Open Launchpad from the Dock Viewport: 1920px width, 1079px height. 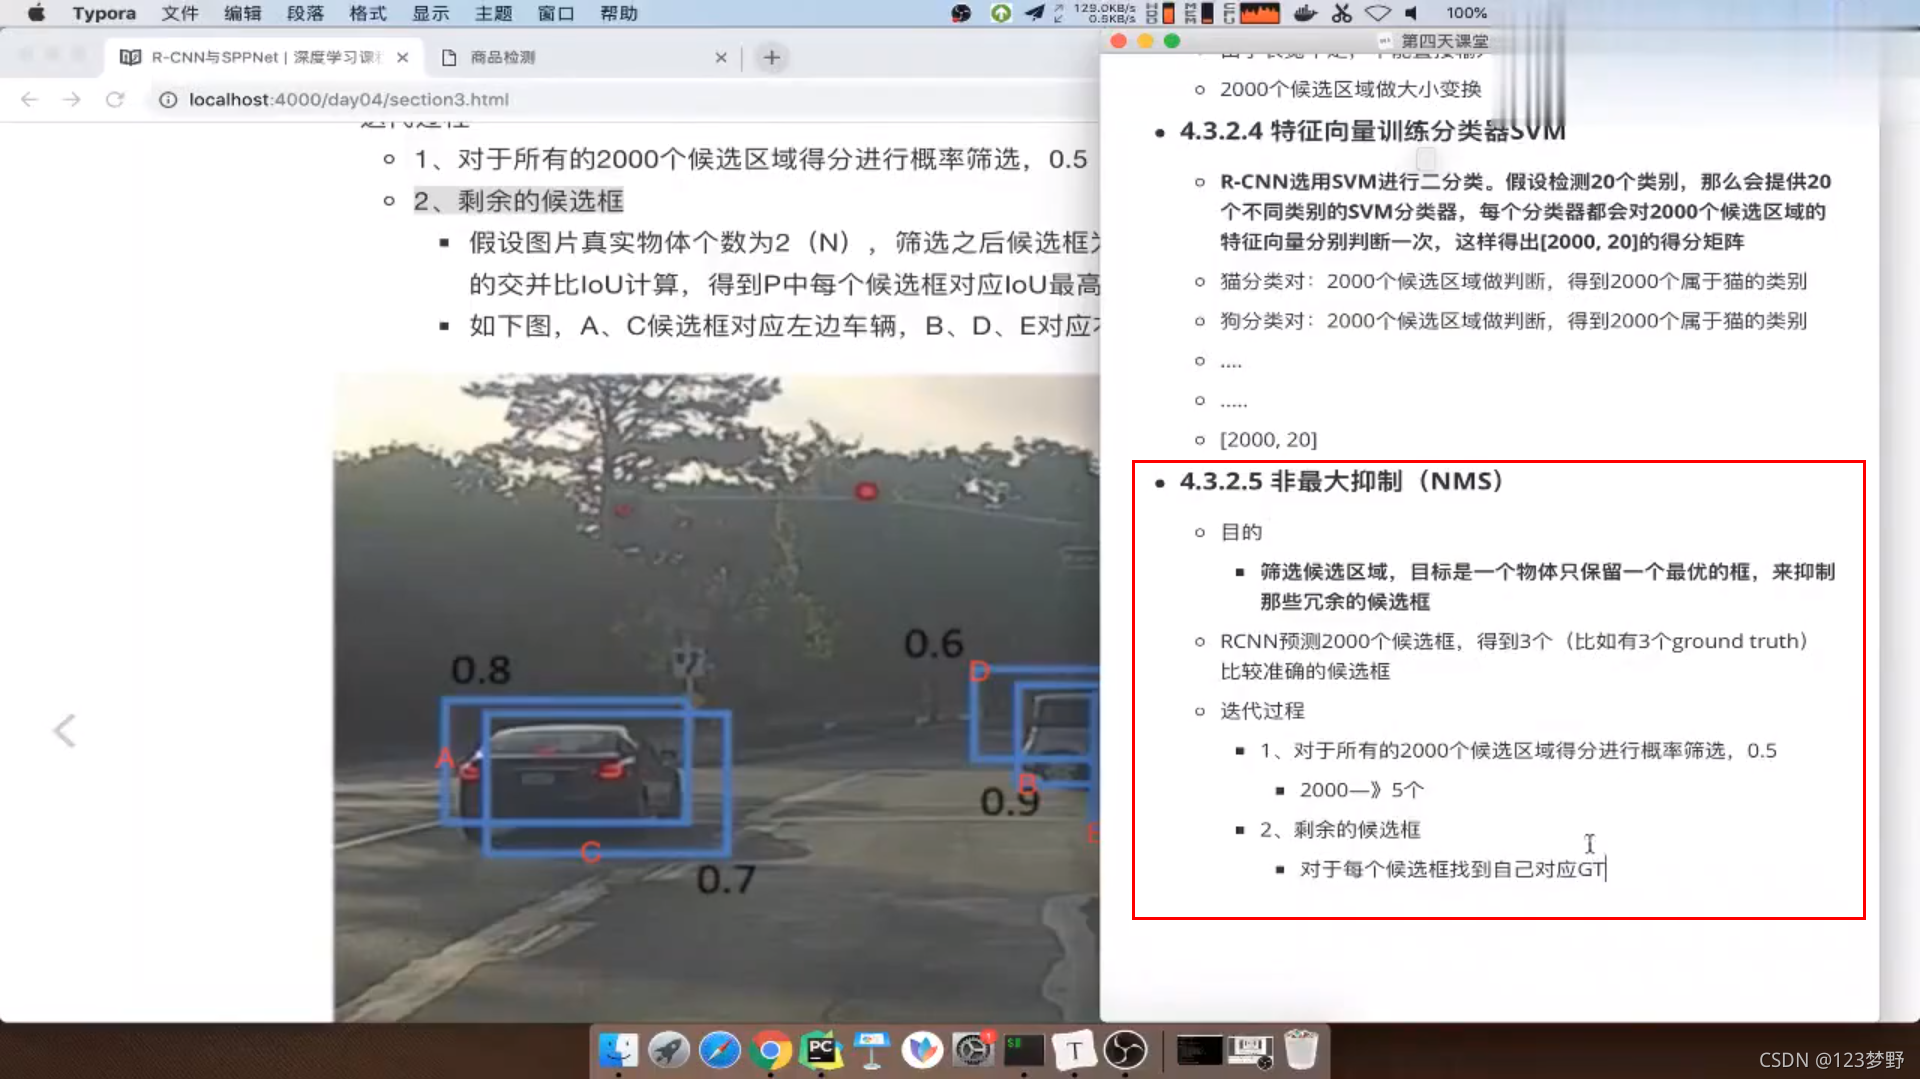(x=669, y=1050)
